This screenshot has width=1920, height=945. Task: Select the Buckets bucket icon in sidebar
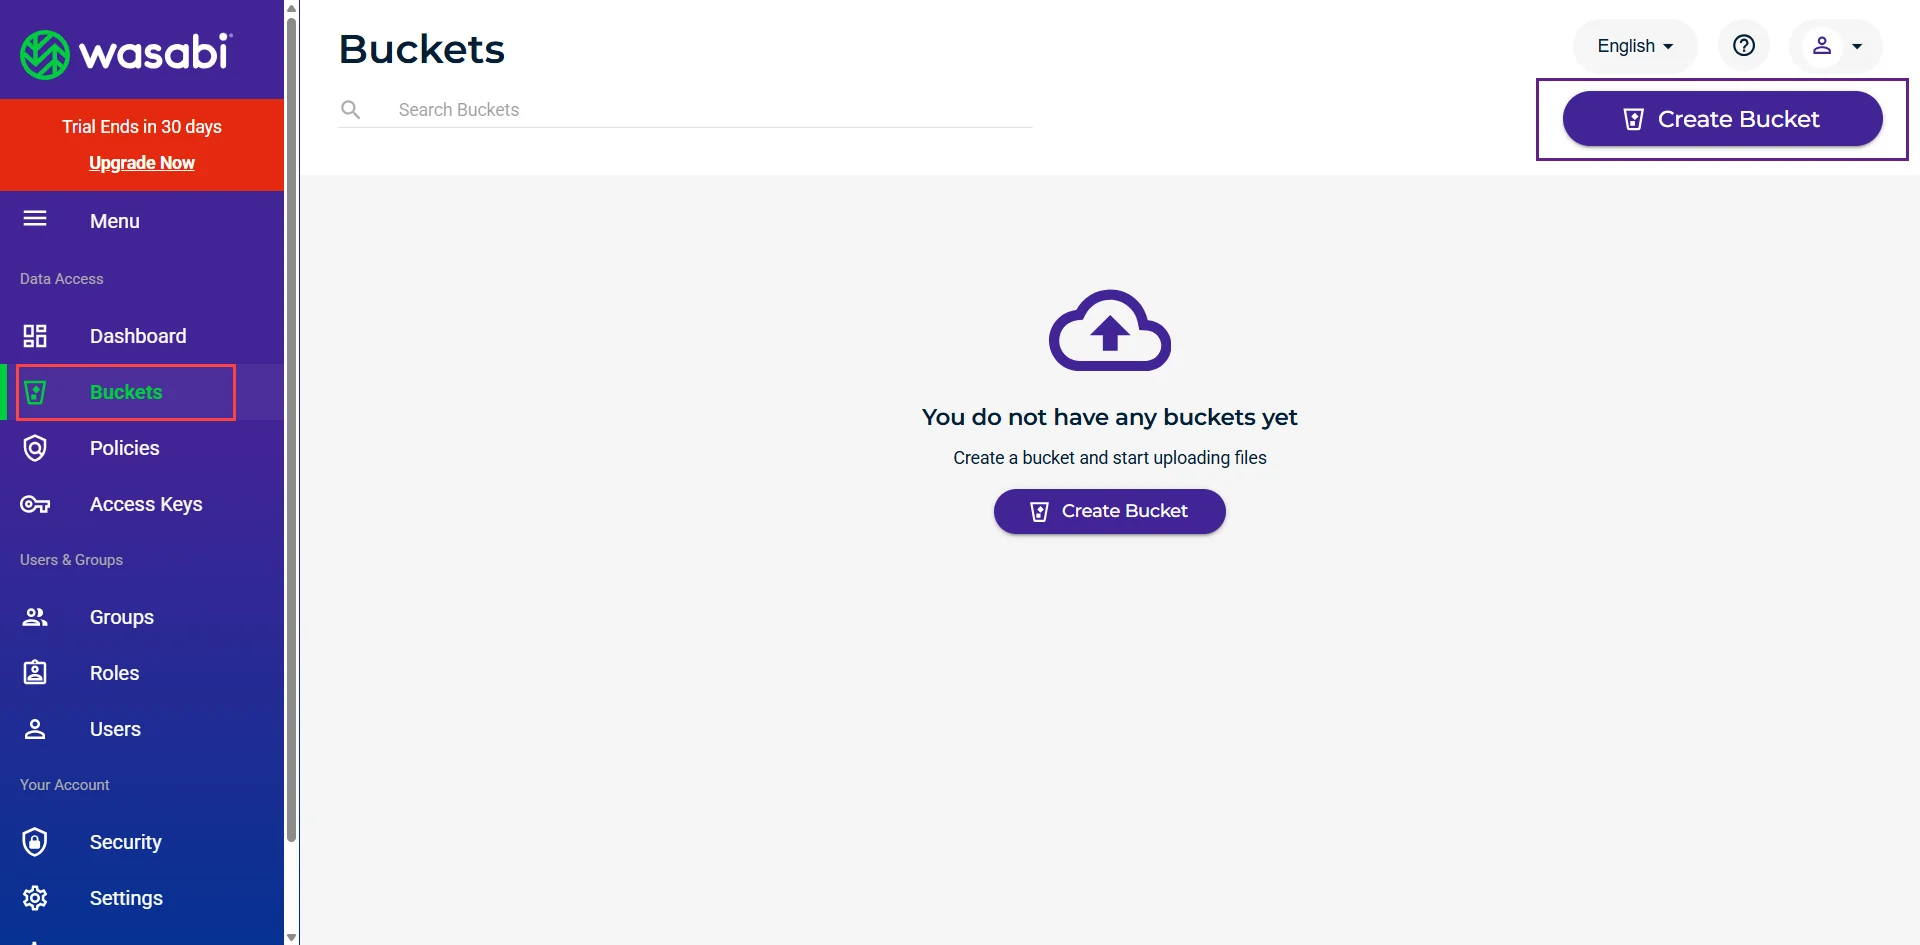35,392
